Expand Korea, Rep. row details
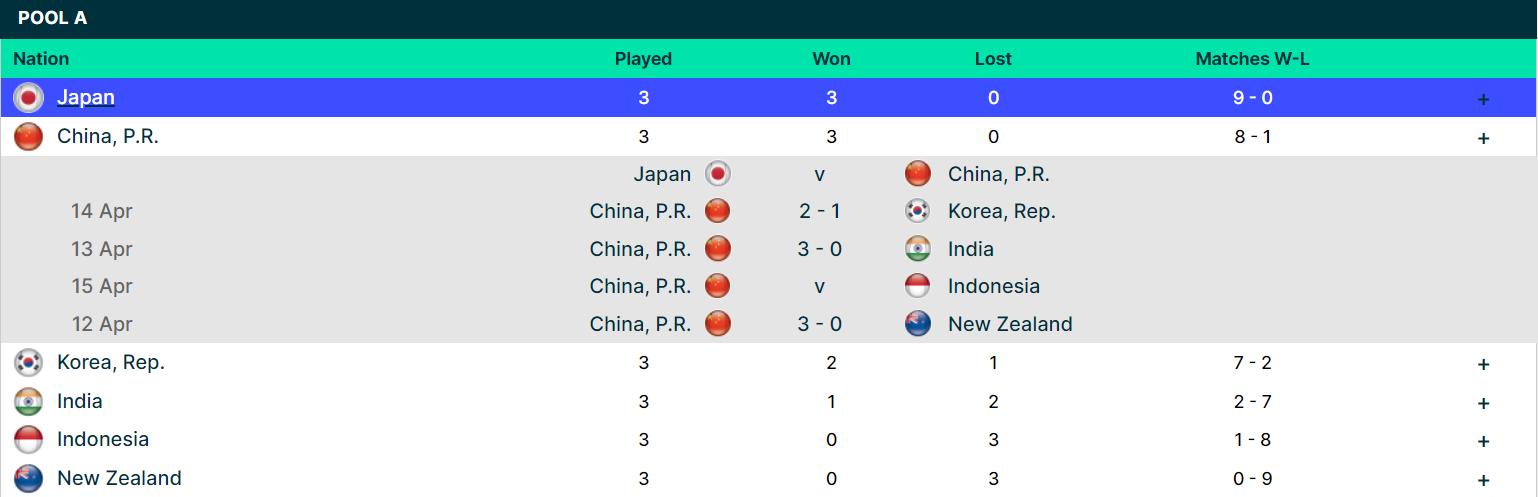The image size is (1538, 497). 1483,364
